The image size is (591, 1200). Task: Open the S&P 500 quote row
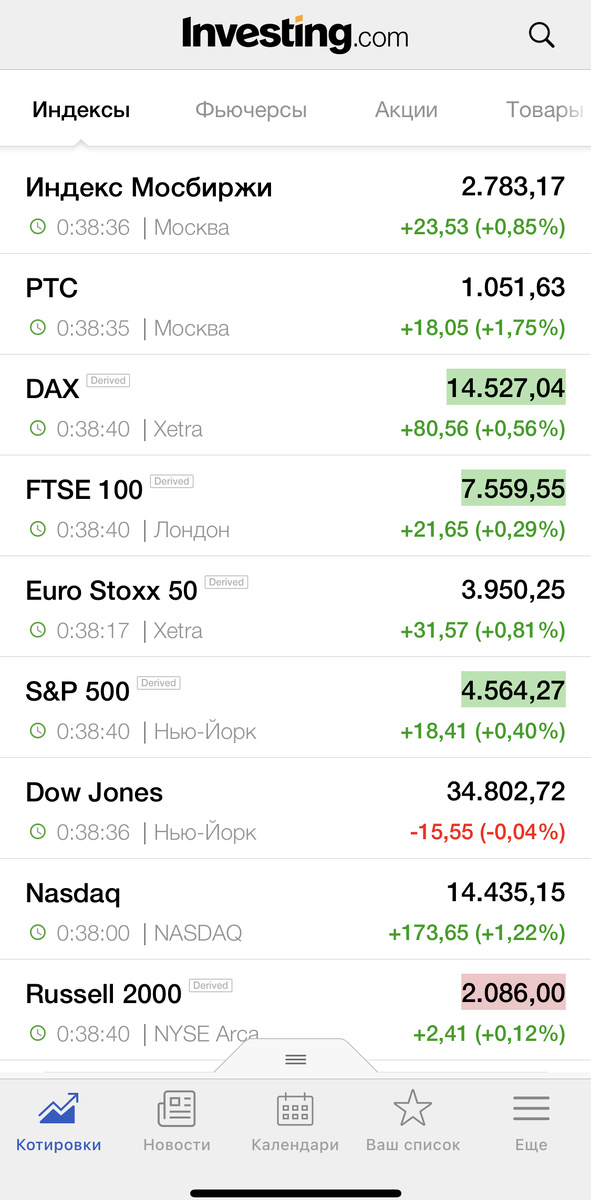[x=295, y=706]
